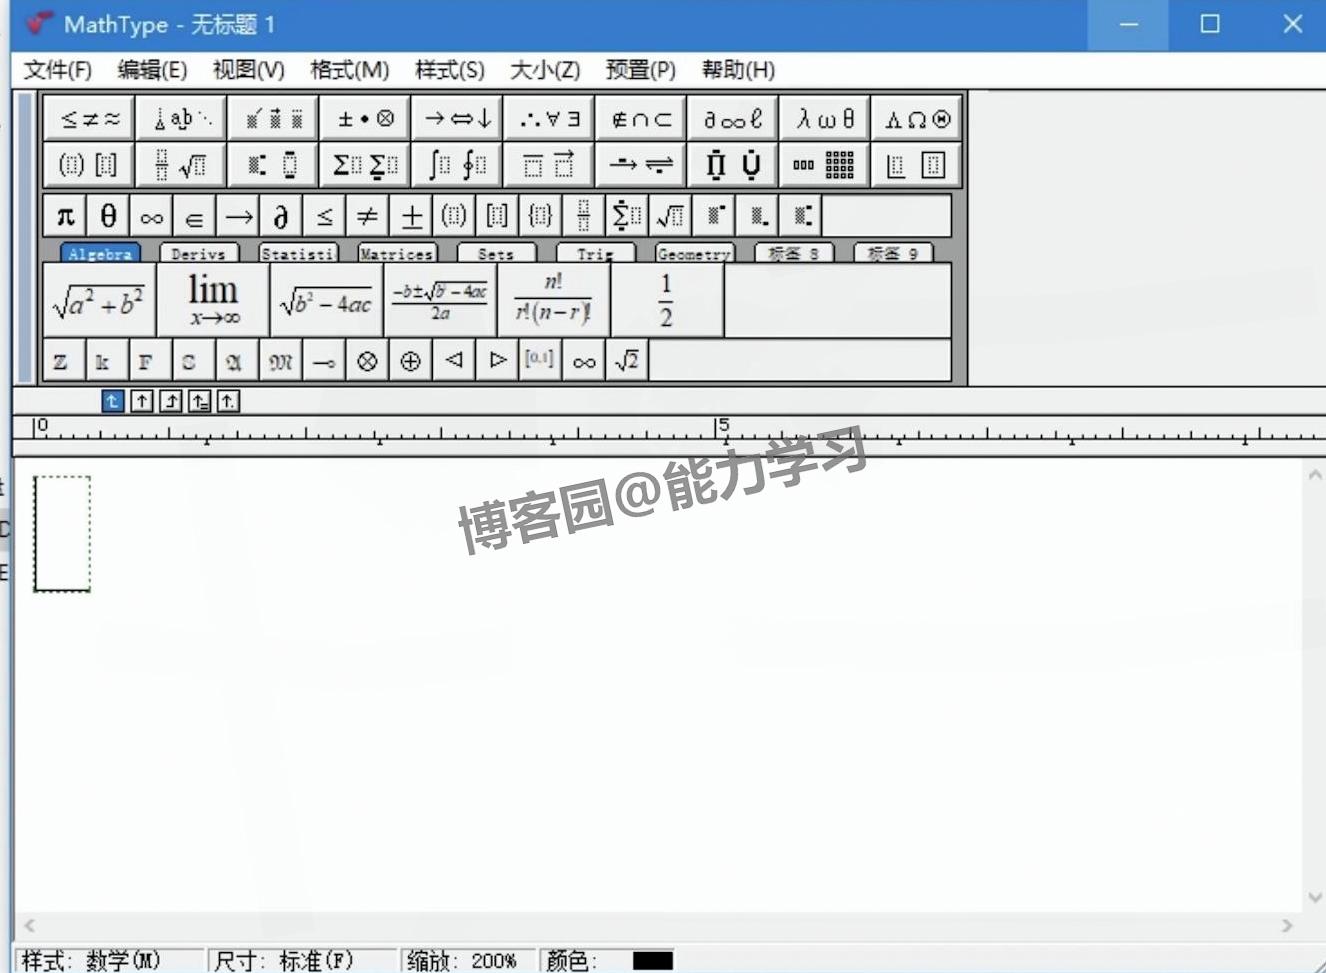This screenshot has height=973, width=1326.
Task: Open the fence templates palette (parentheses, brackets)
Action: point(90,165)
